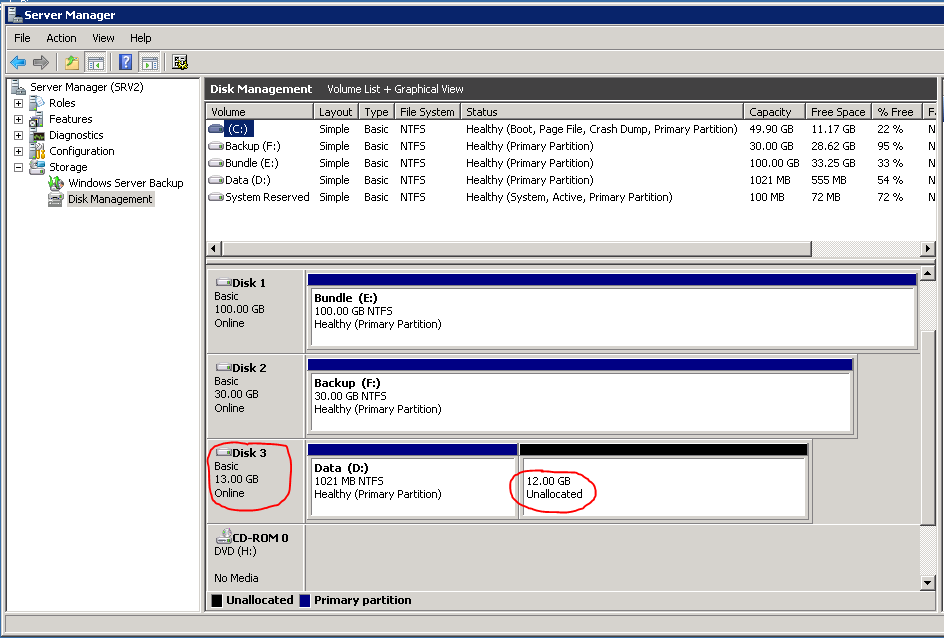This screenshot has height=638, width=944.
Task: Select the Disk Management tree item
Action: 110,199
